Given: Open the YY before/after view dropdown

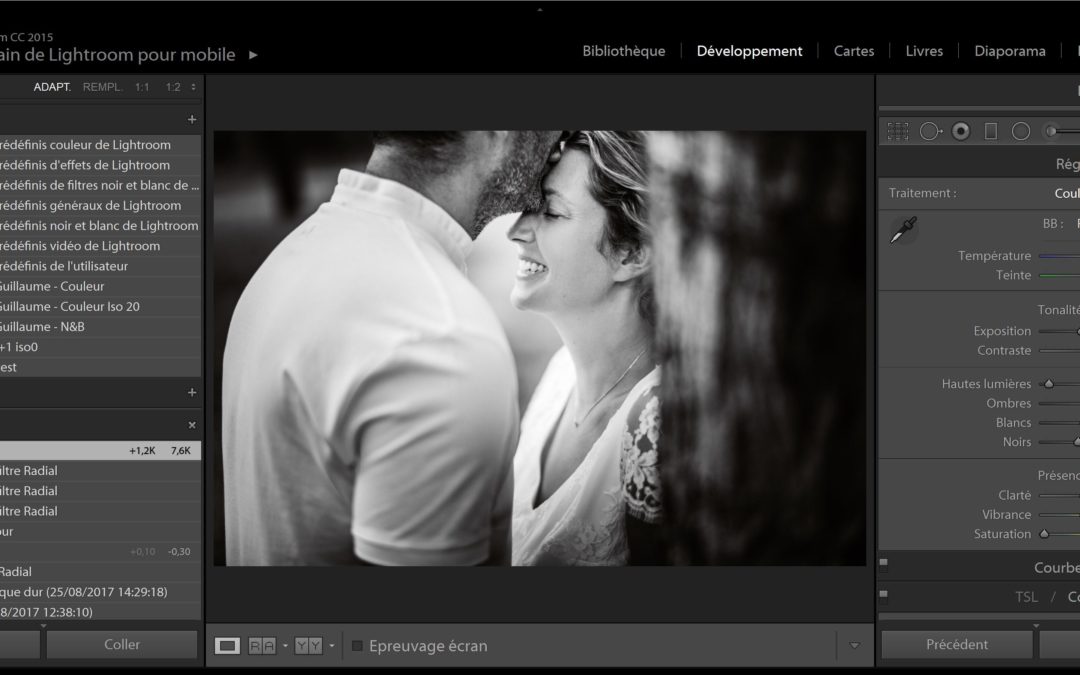Looking at the screenshot, I should (331, 646).
